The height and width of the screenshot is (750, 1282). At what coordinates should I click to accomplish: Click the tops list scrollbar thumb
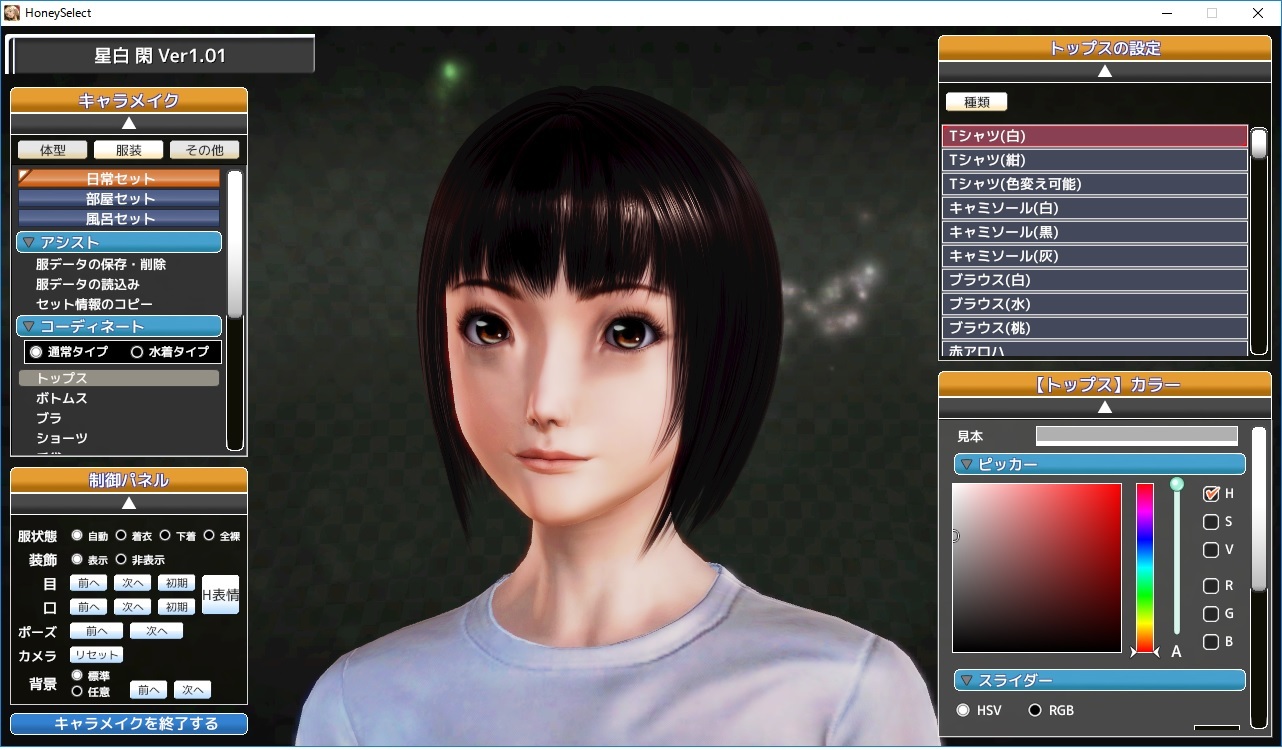(1259, 143)
